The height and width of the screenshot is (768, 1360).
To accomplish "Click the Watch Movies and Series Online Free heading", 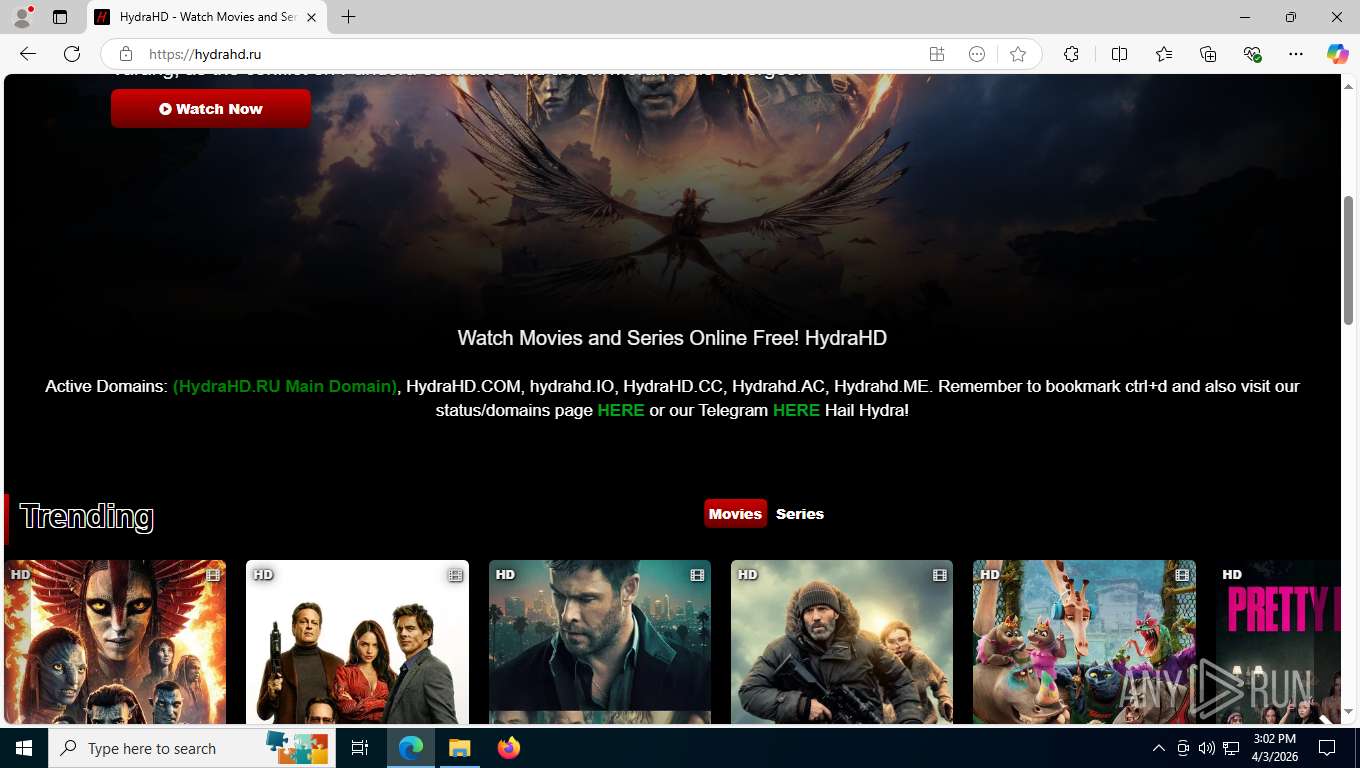I will pyautogui.click(x=672, y=338).
